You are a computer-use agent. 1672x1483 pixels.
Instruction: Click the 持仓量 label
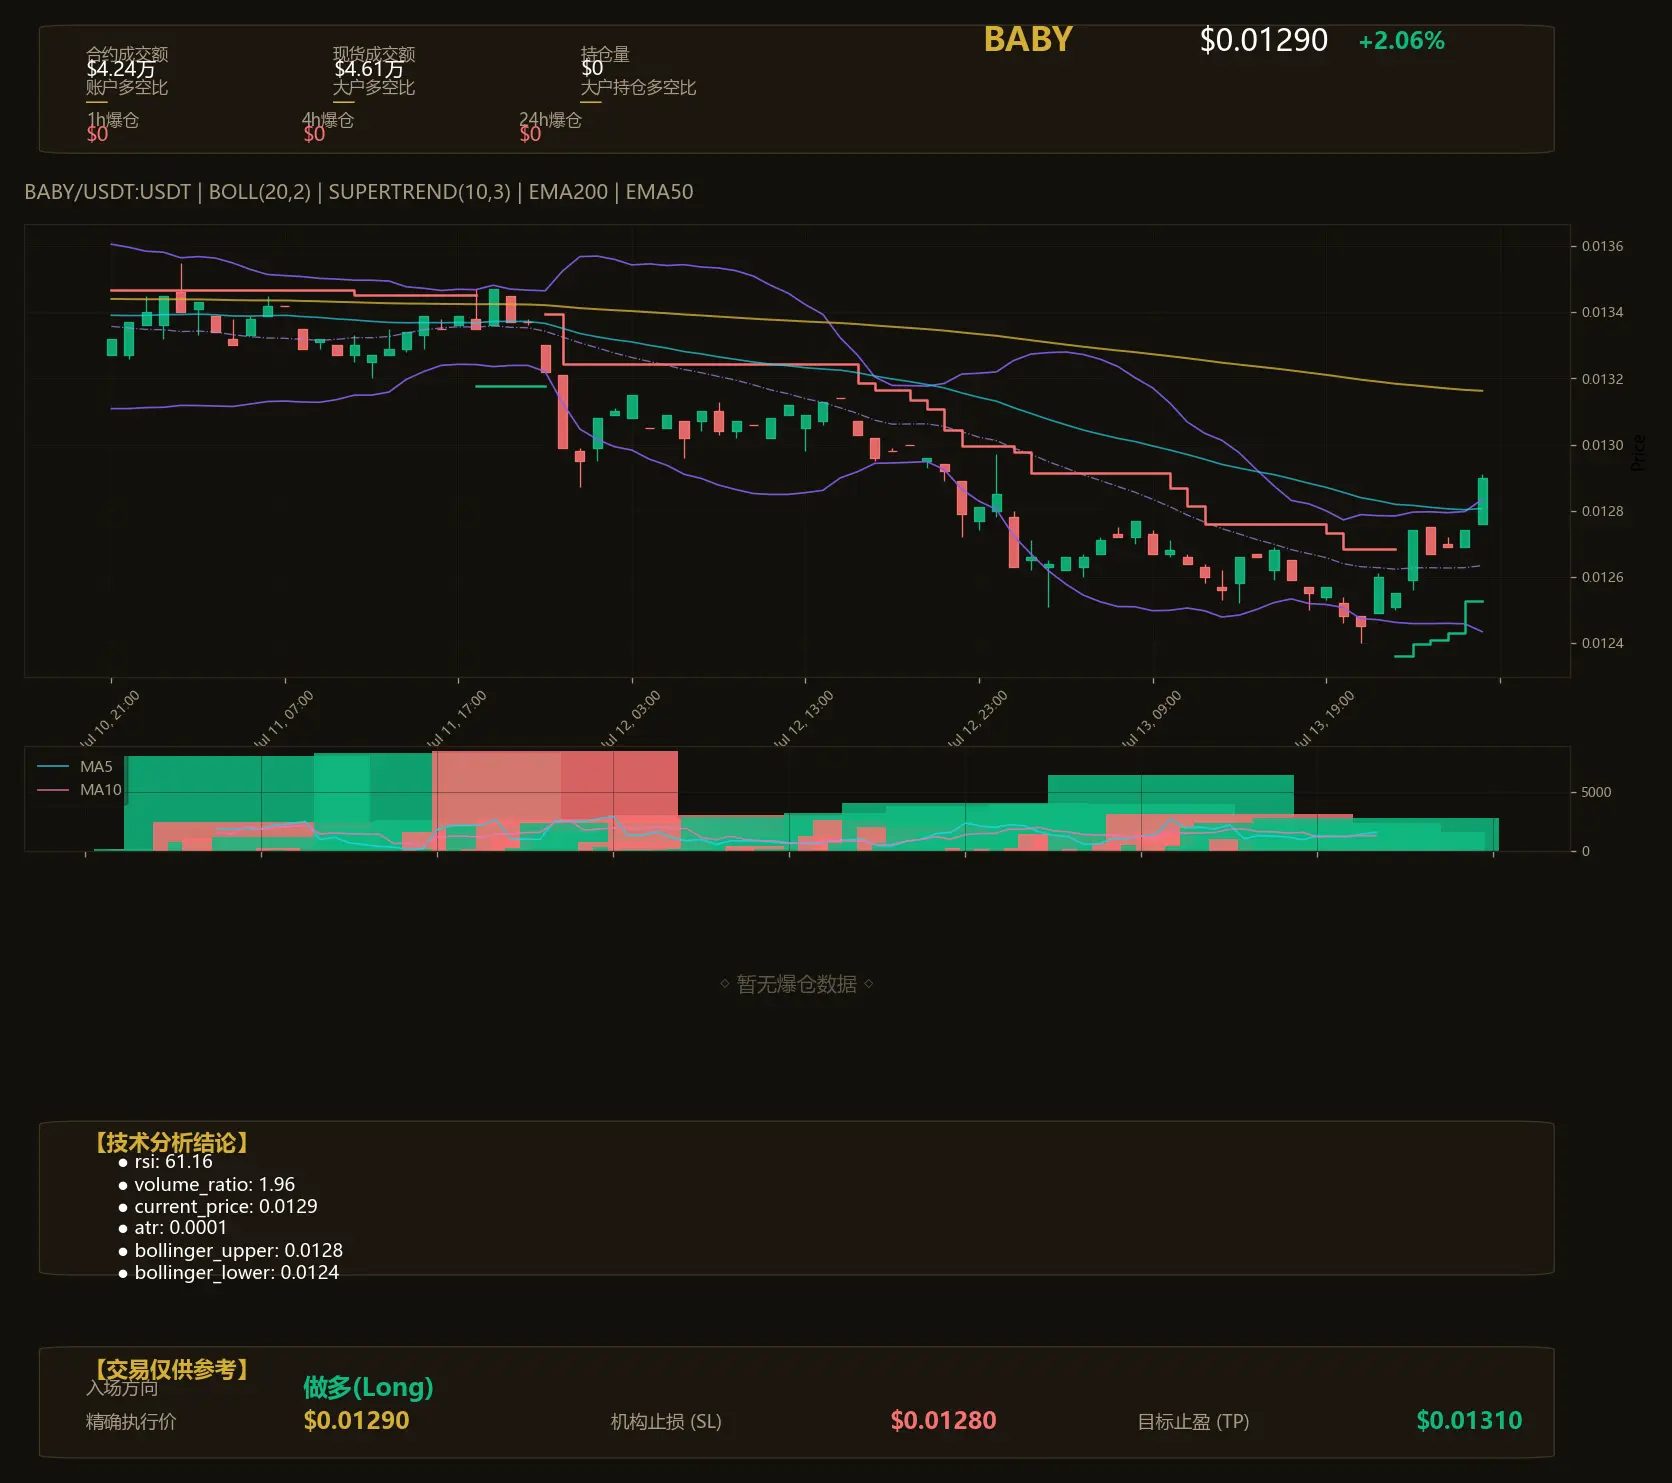coord(605,53)
